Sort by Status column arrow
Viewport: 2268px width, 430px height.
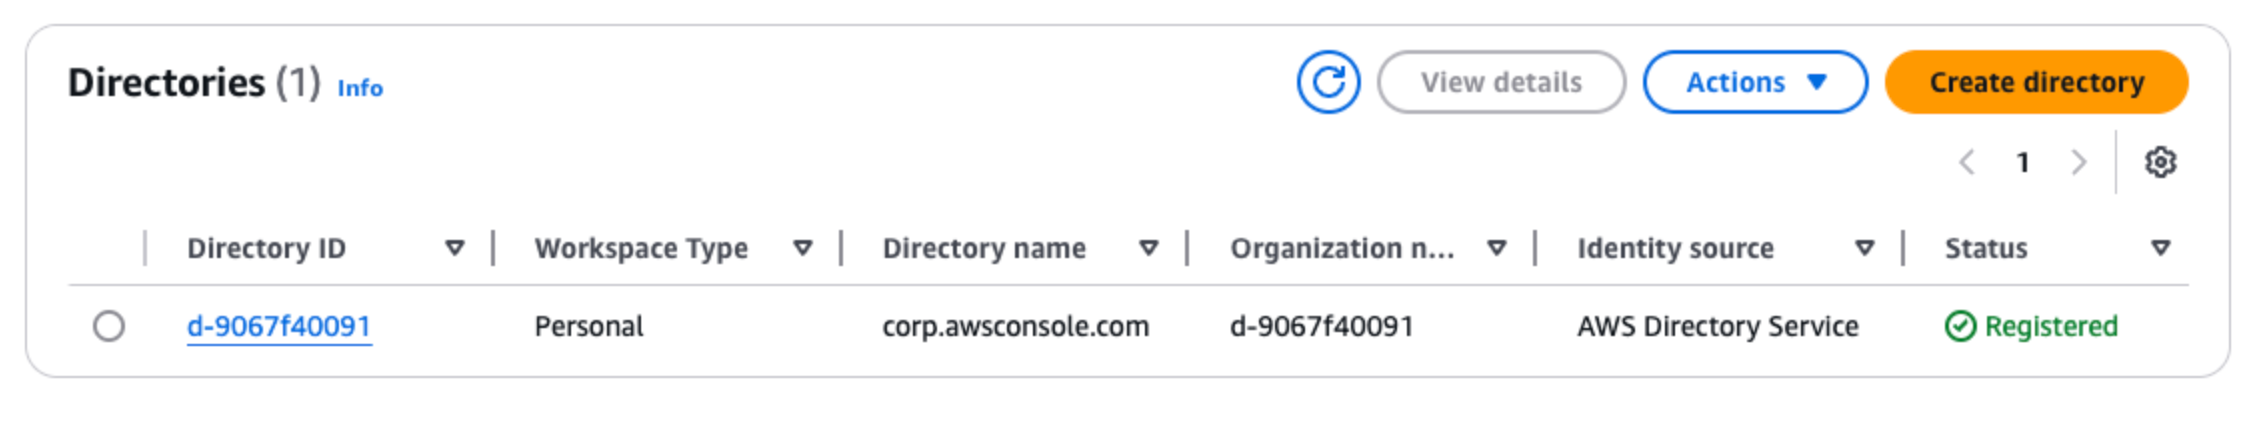tap(2160, 248)
